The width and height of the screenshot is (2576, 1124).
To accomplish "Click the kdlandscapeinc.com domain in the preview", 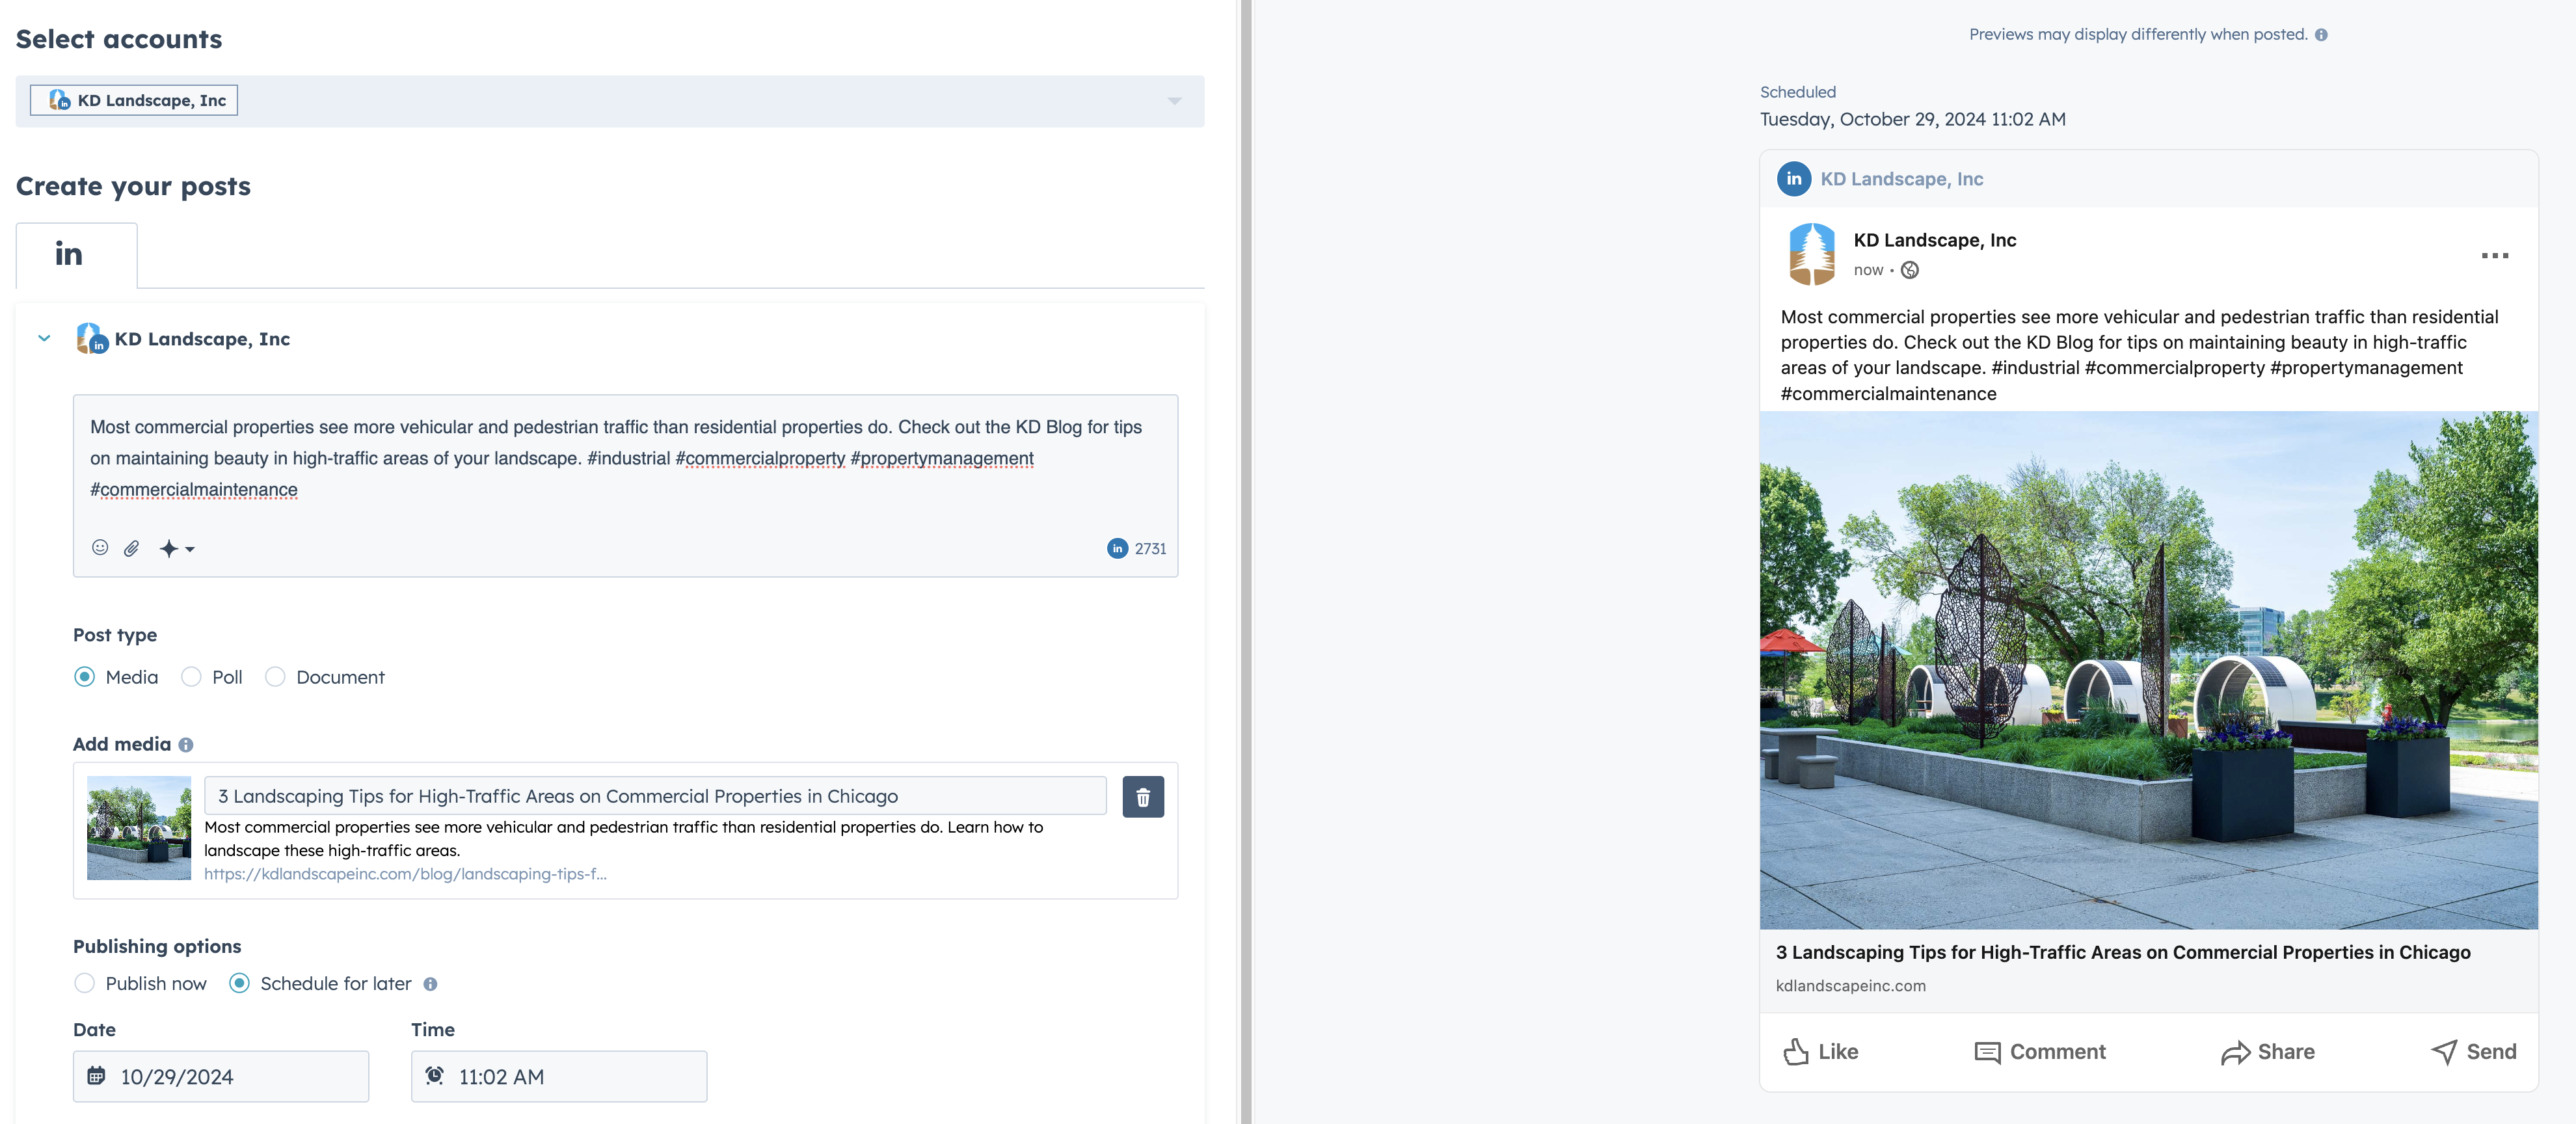I will pos(1850,986).
